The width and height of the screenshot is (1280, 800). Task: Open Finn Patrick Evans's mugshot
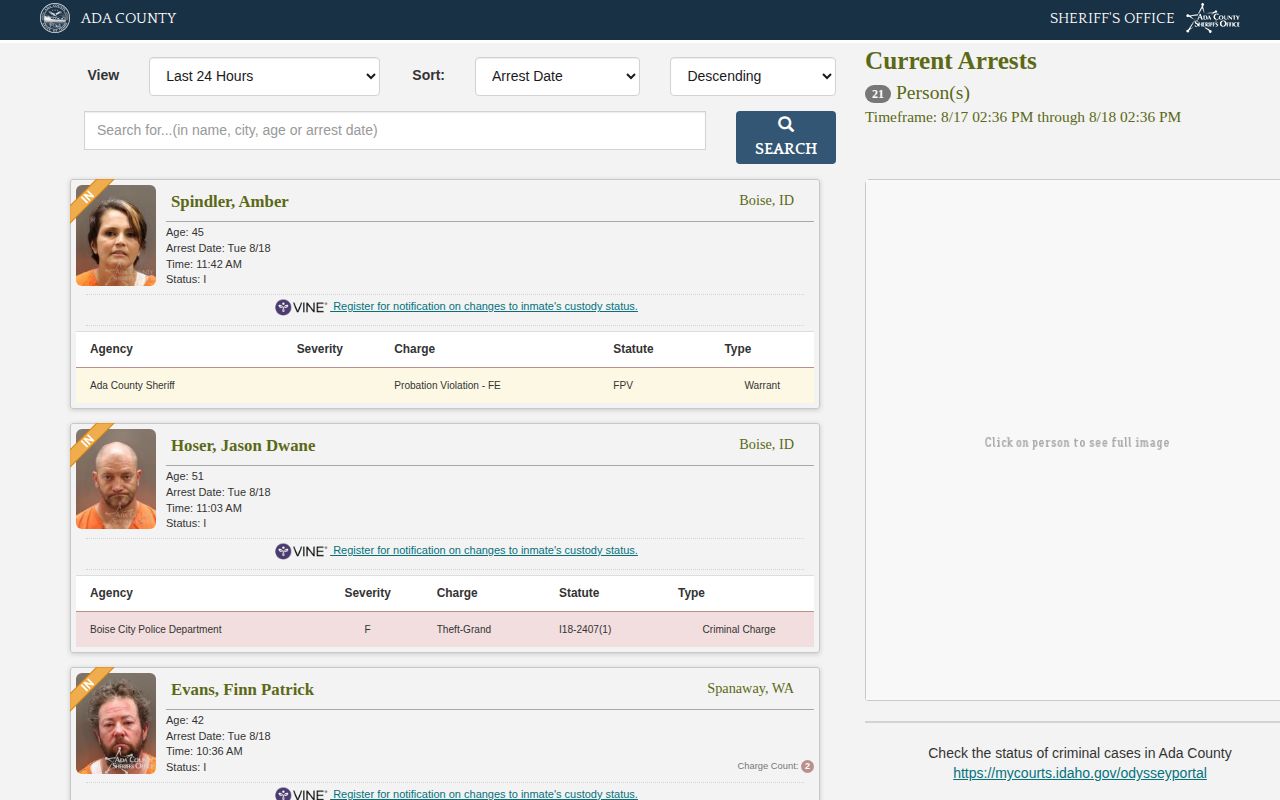tap(116, 724)
